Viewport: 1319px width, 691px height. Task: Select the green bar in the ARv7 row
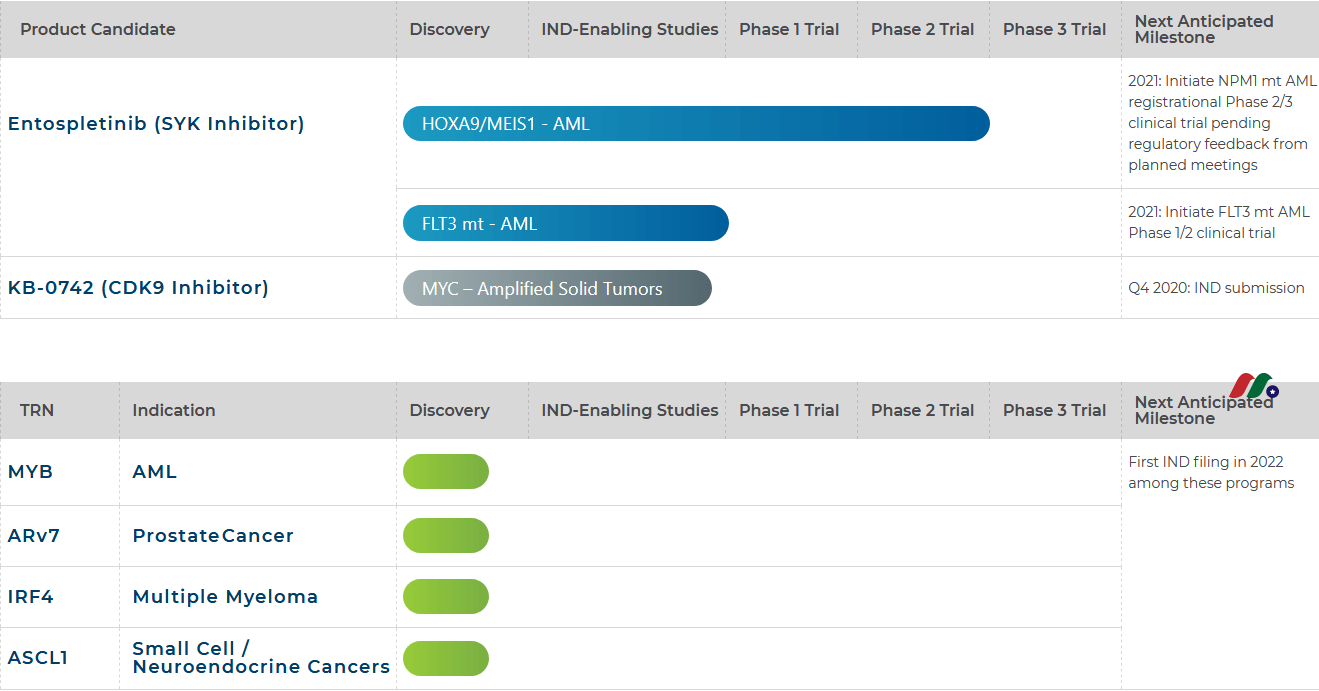pos(446,536)
